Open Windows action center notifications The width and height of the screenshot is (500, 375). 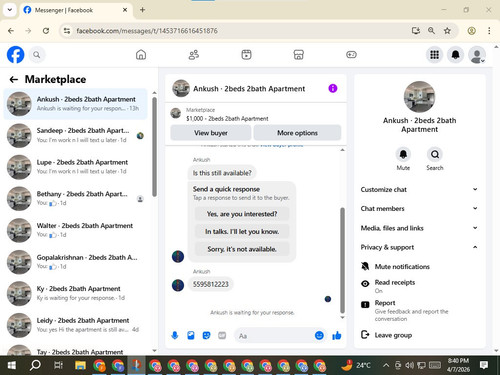[x=484, y=365]
